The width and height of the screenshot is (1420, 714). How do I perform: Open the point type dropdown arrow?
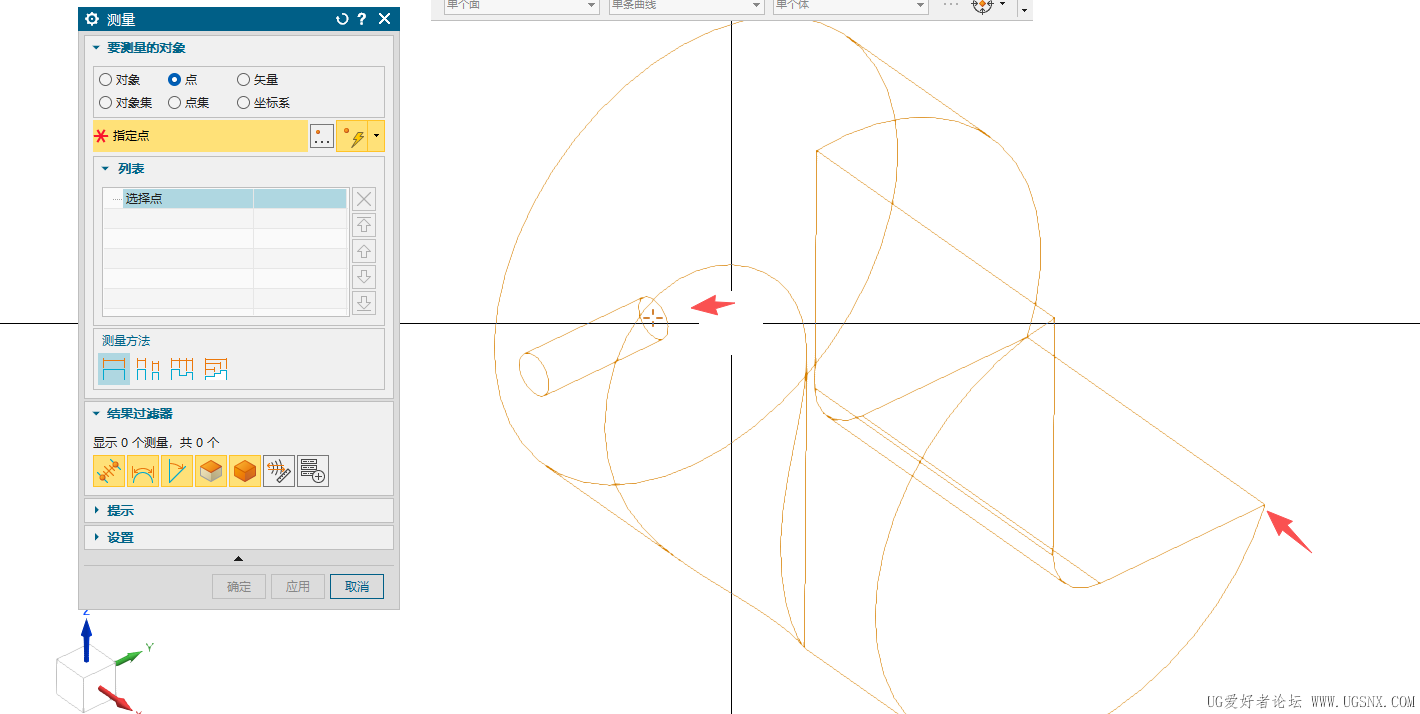click(x=376, y=136)
